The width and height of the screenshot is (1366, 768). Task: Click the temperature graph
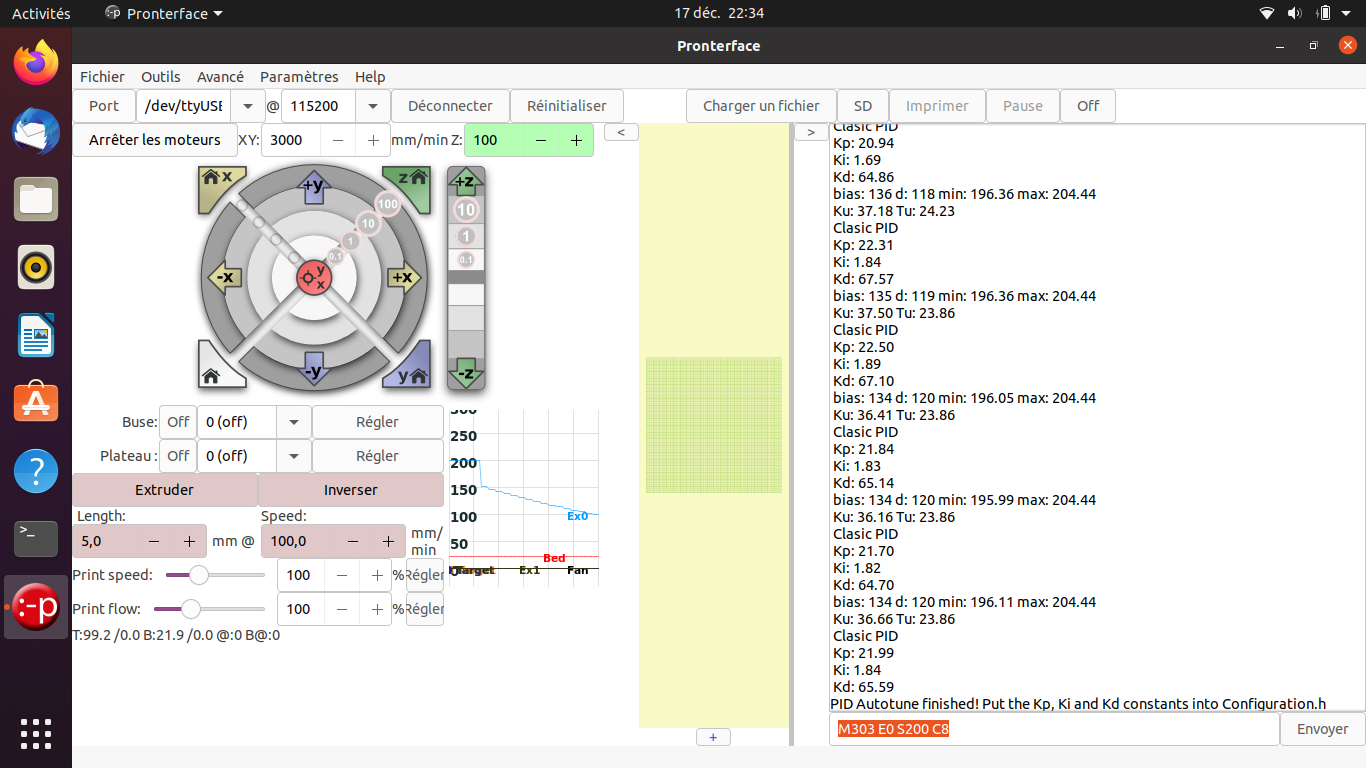click(523, 497)
